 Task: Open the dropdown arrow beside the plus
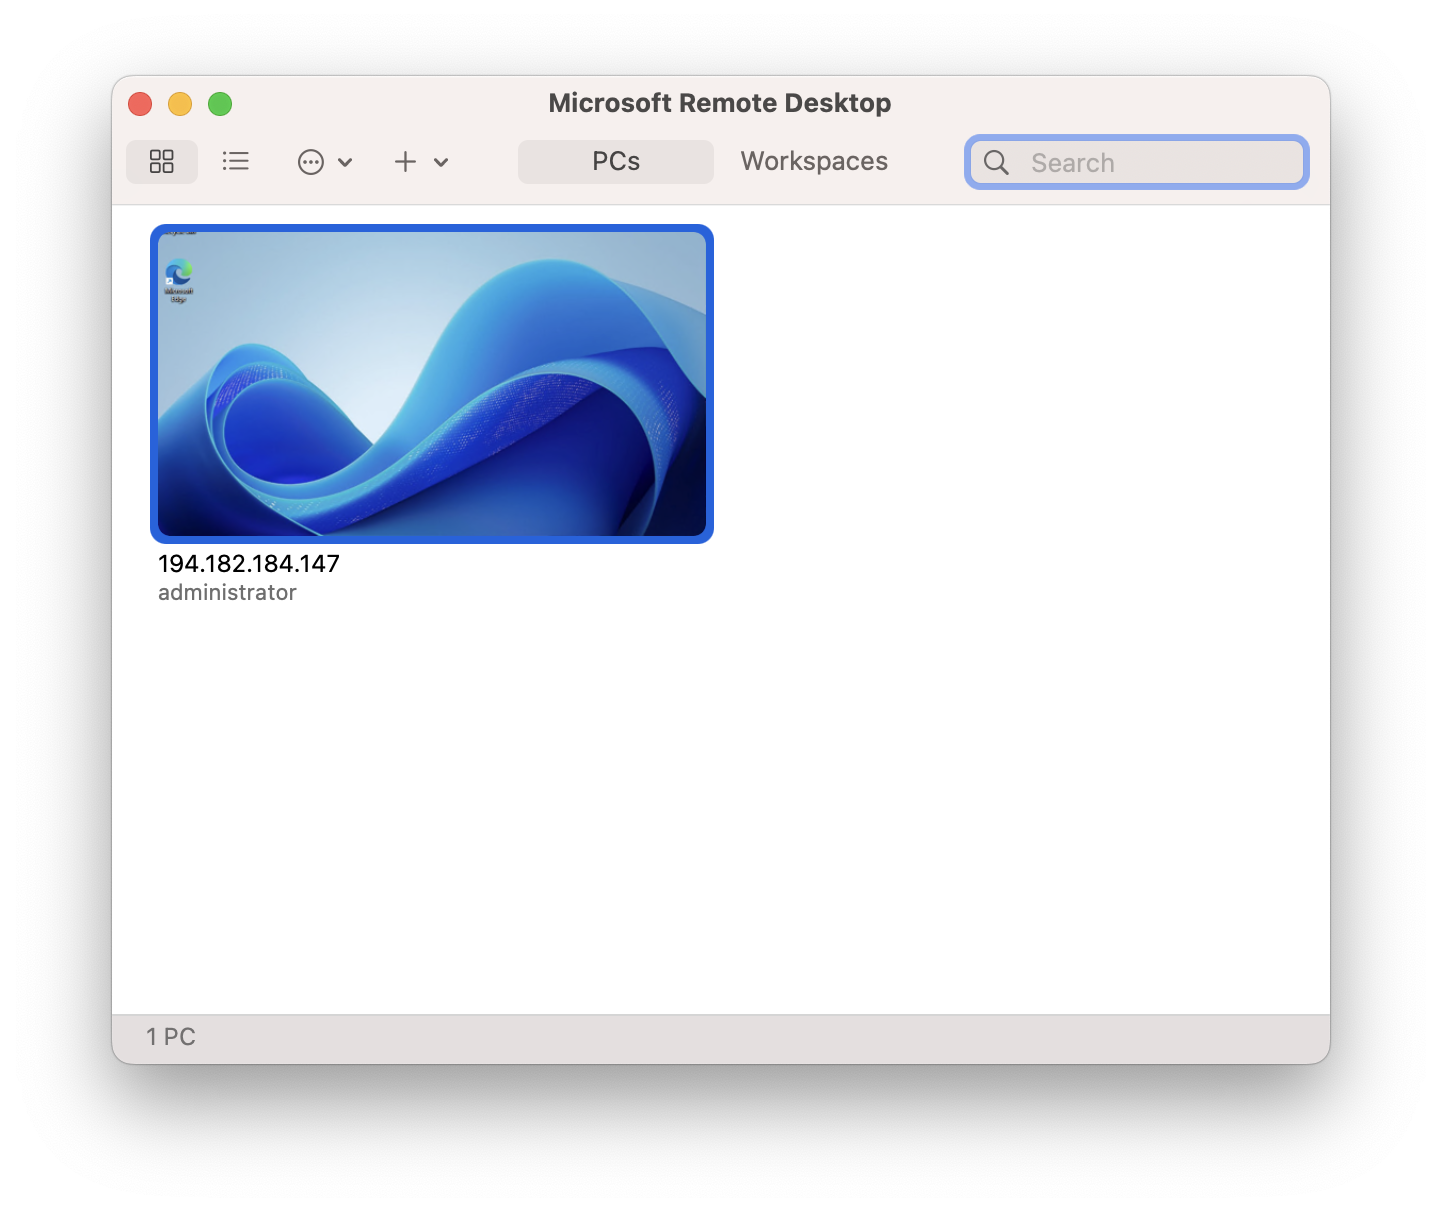(x=441, y=162)
